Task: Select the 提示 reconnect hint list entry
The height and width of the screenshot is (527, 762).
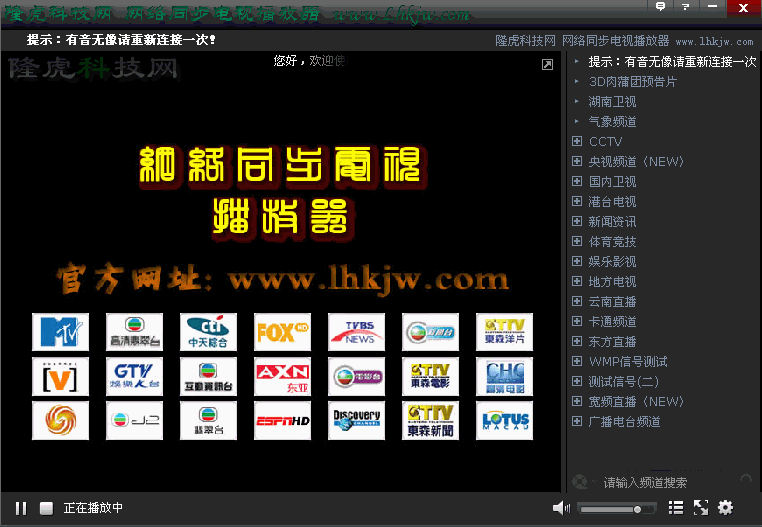Action: coord(672,62)
